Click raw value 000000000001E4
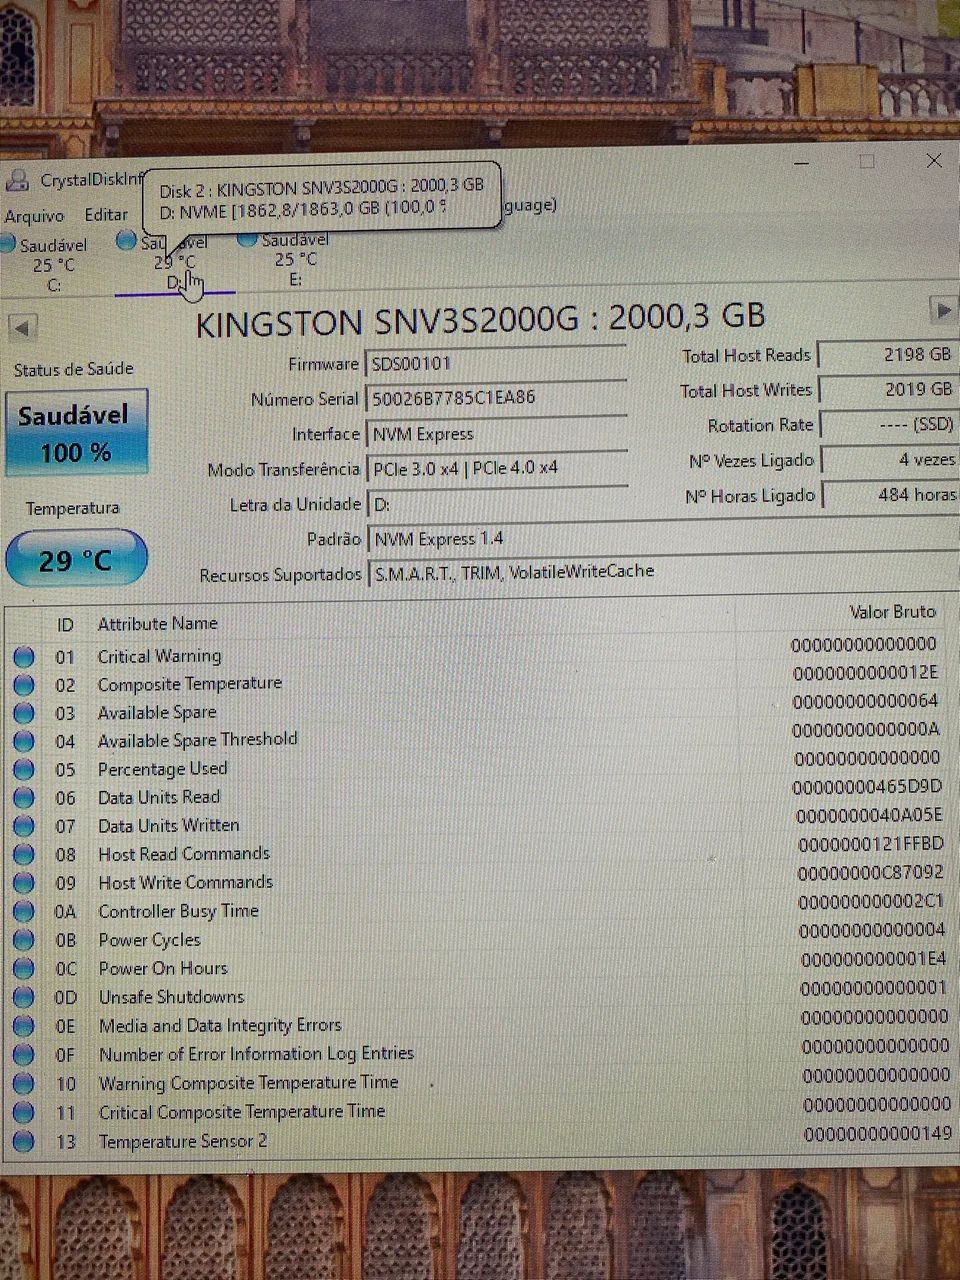 [873, 959]
